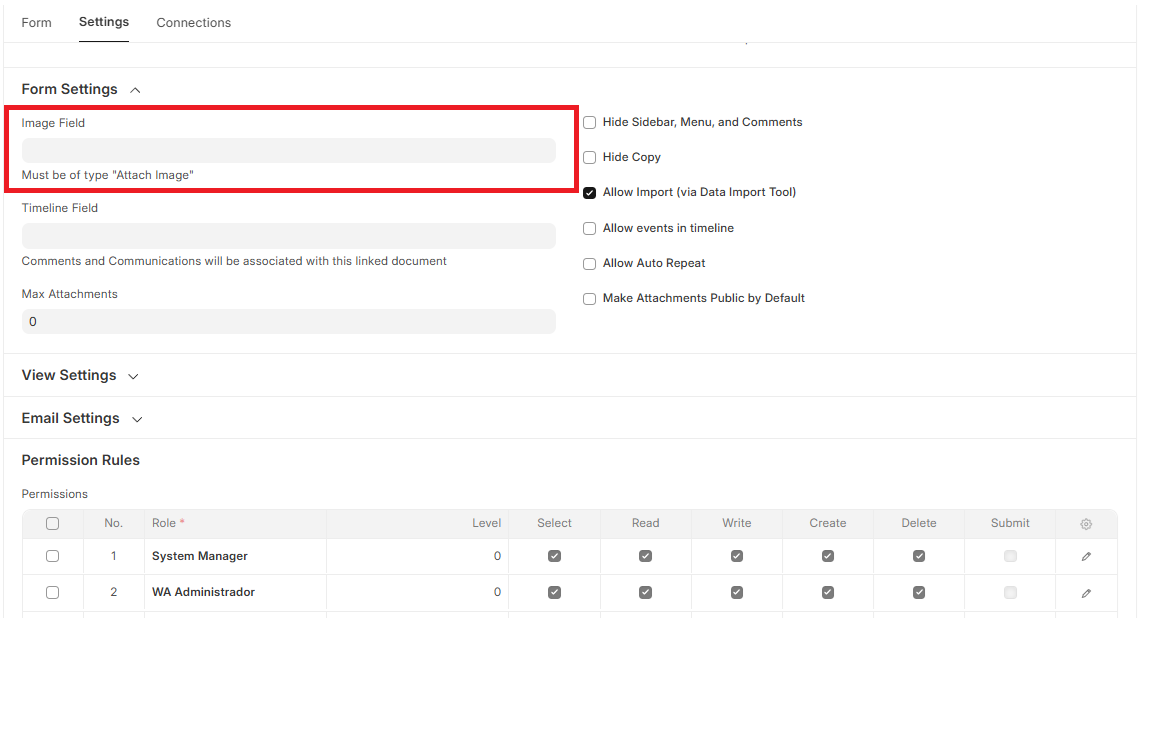The image size is (1172, 744).
Task: Click the WA Administrador role entry
Action: tap(203, 592)
